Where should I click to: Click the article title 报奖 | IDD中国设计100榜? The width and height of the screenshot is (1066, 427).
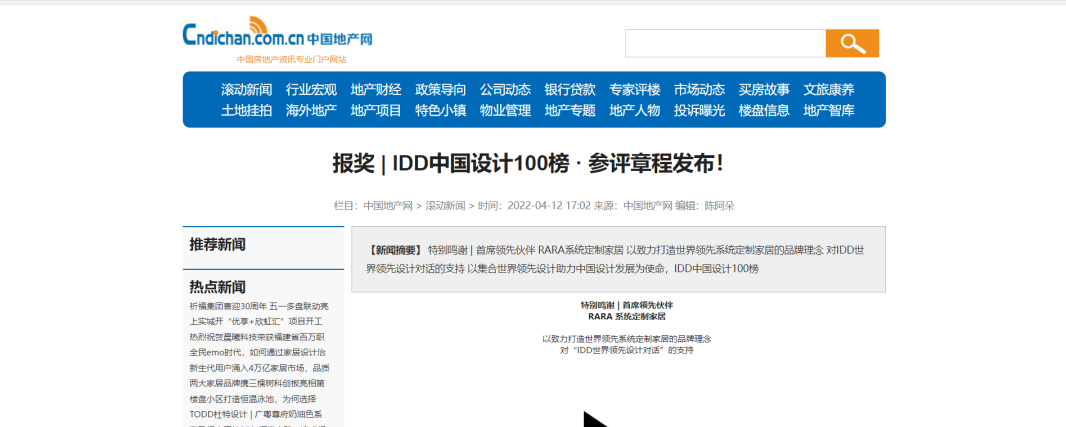point(528,164)
